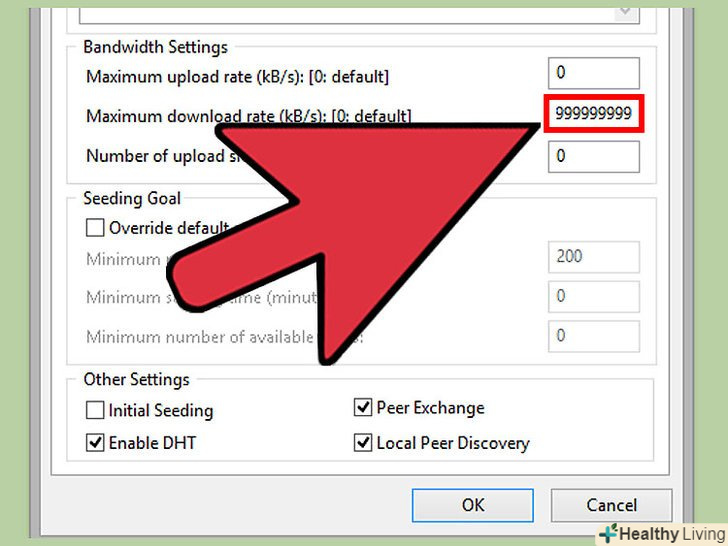728x546 pixels.
Task: Click the Minimum seeding time field
Action: coord(593,296)
